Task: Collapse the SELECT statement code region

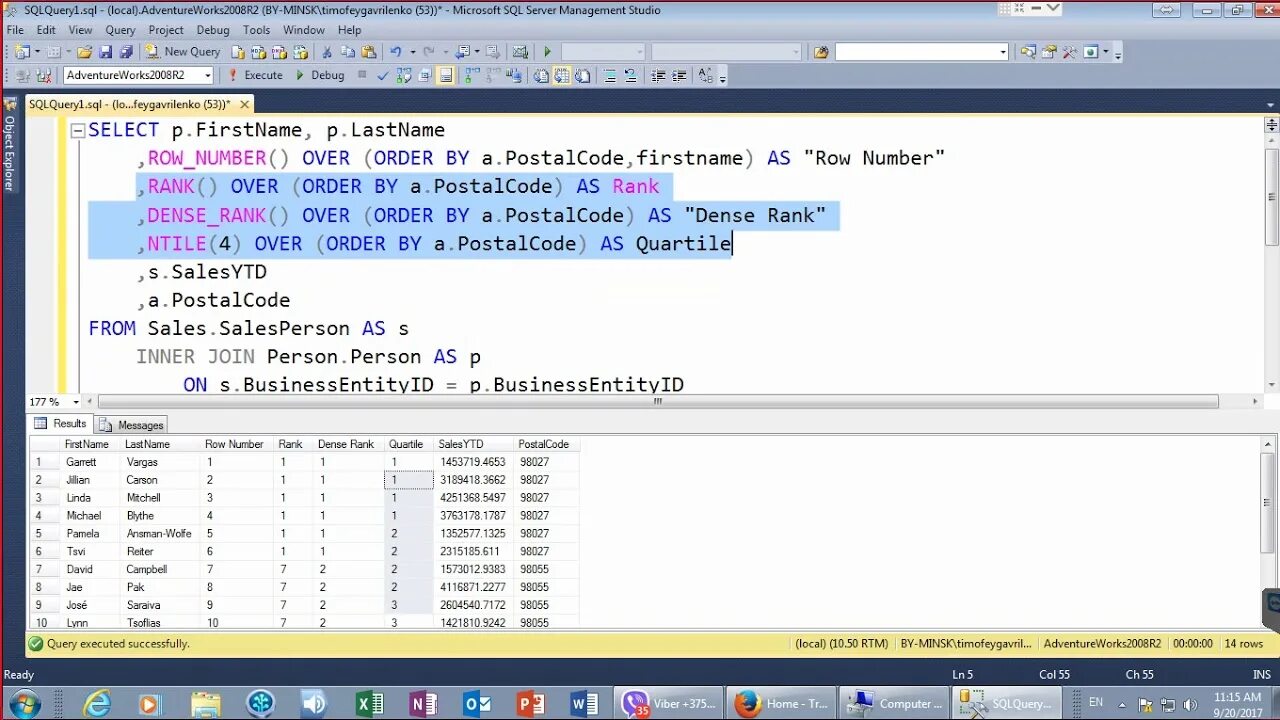Action: [79, 129]
